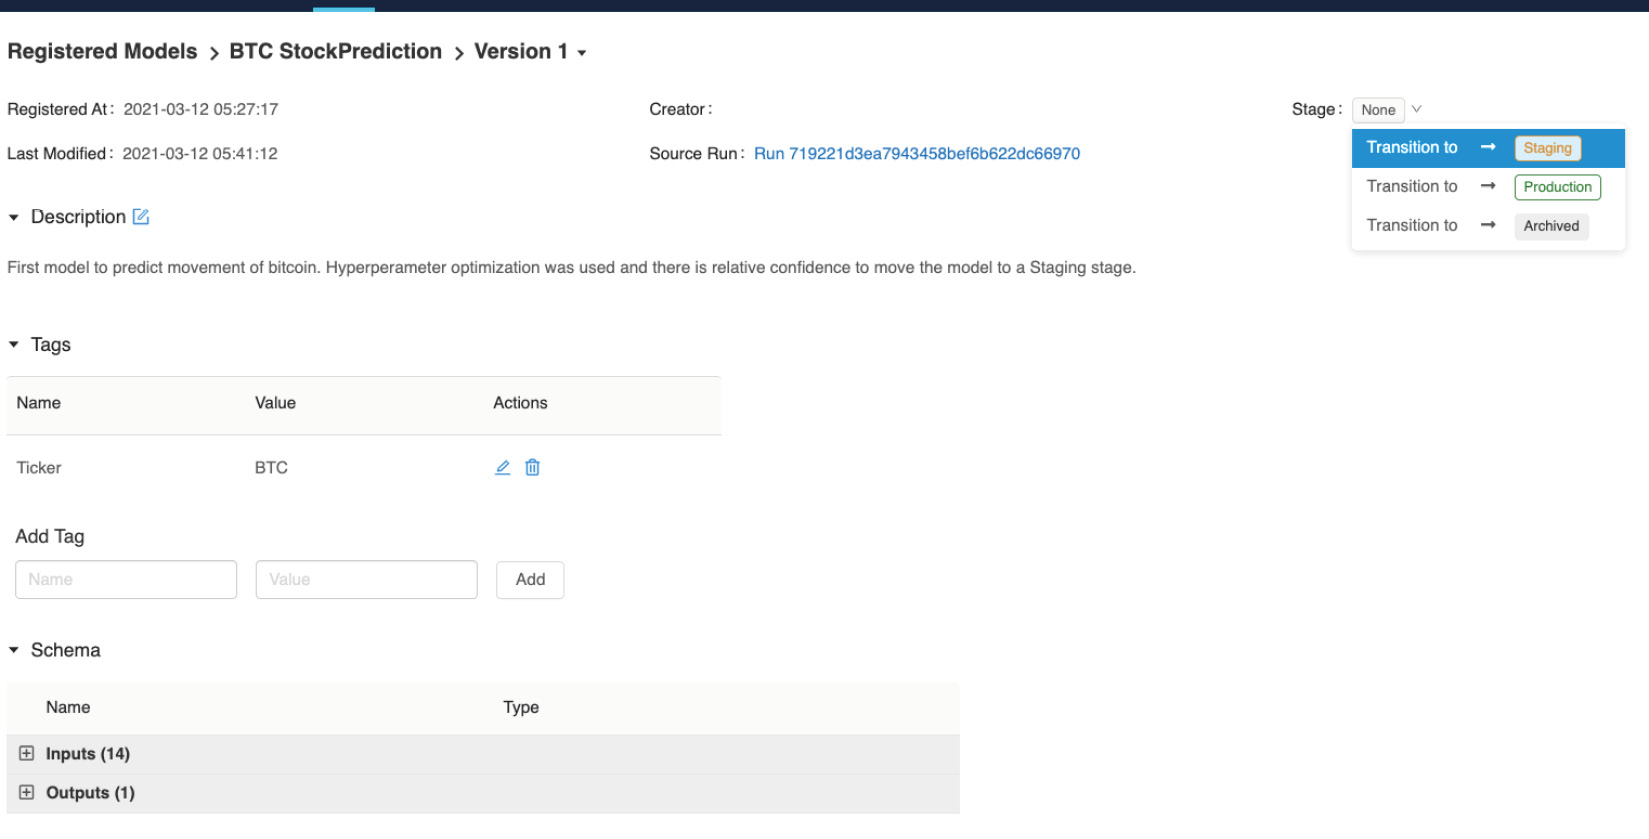
Task: Open the Stage None dropdown
Action: point(1378,110)
